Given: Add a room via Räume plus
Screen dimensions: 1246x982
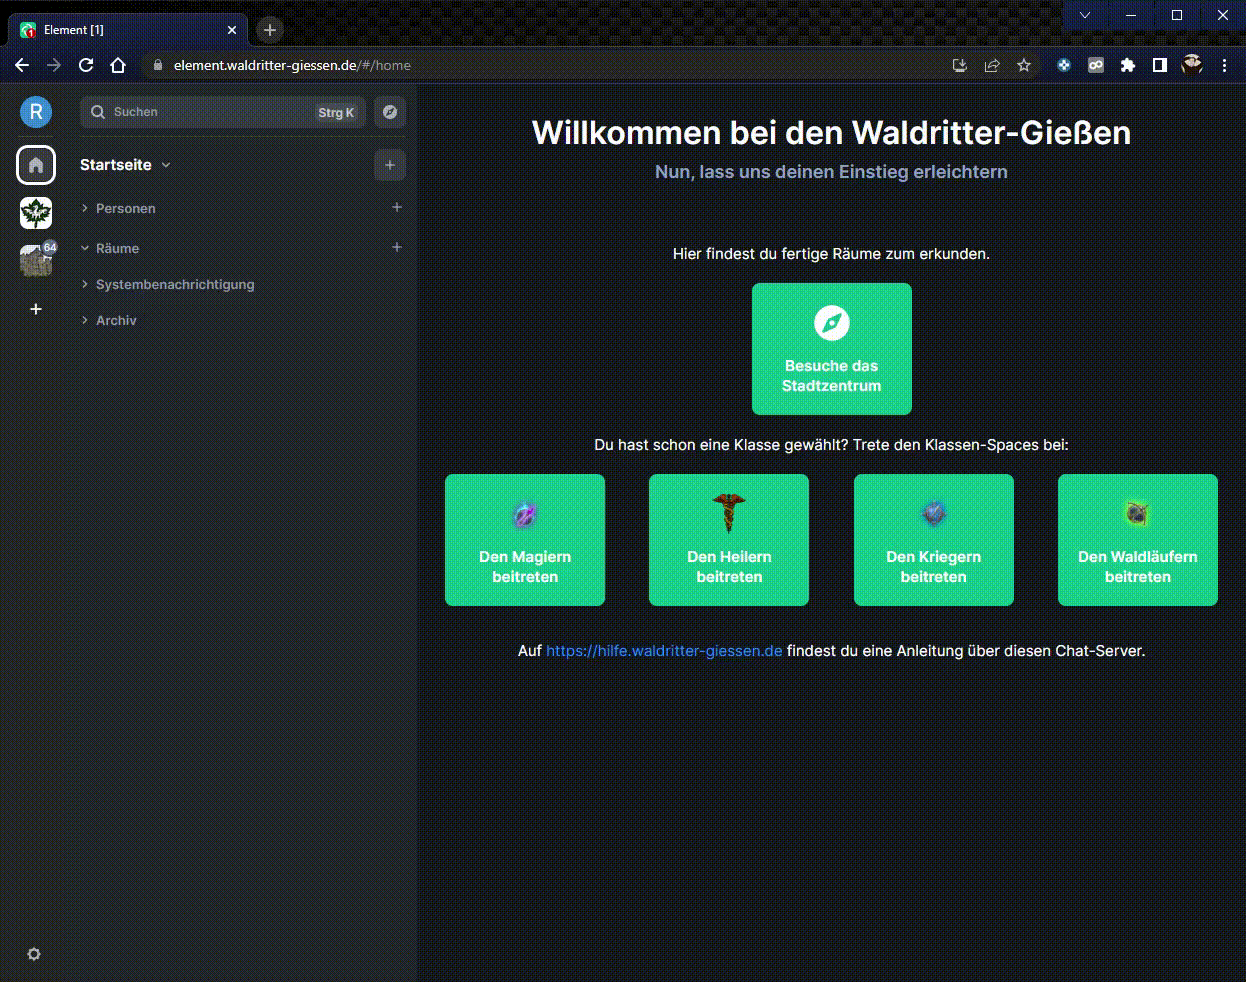Looking at the screenshot, I should click(397, 247).
